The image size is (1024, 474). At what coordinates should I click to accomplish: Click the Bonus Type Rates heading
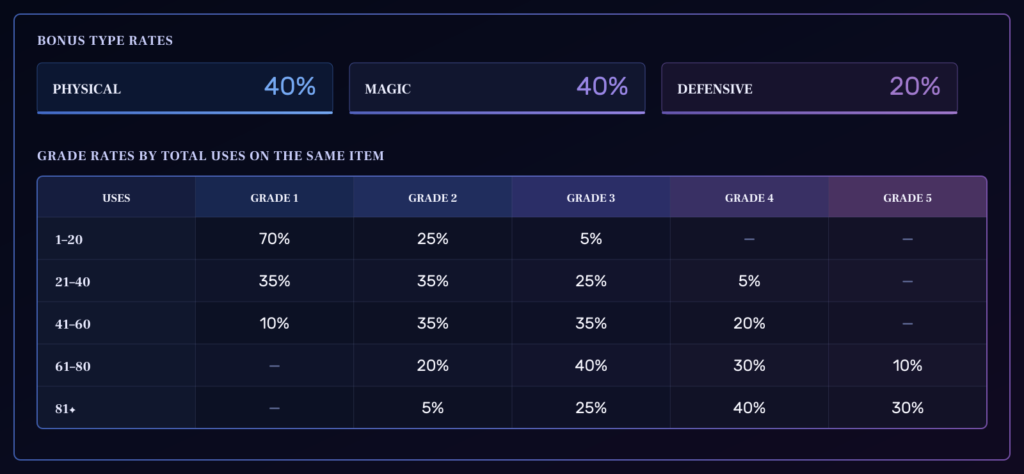[105, 40]
